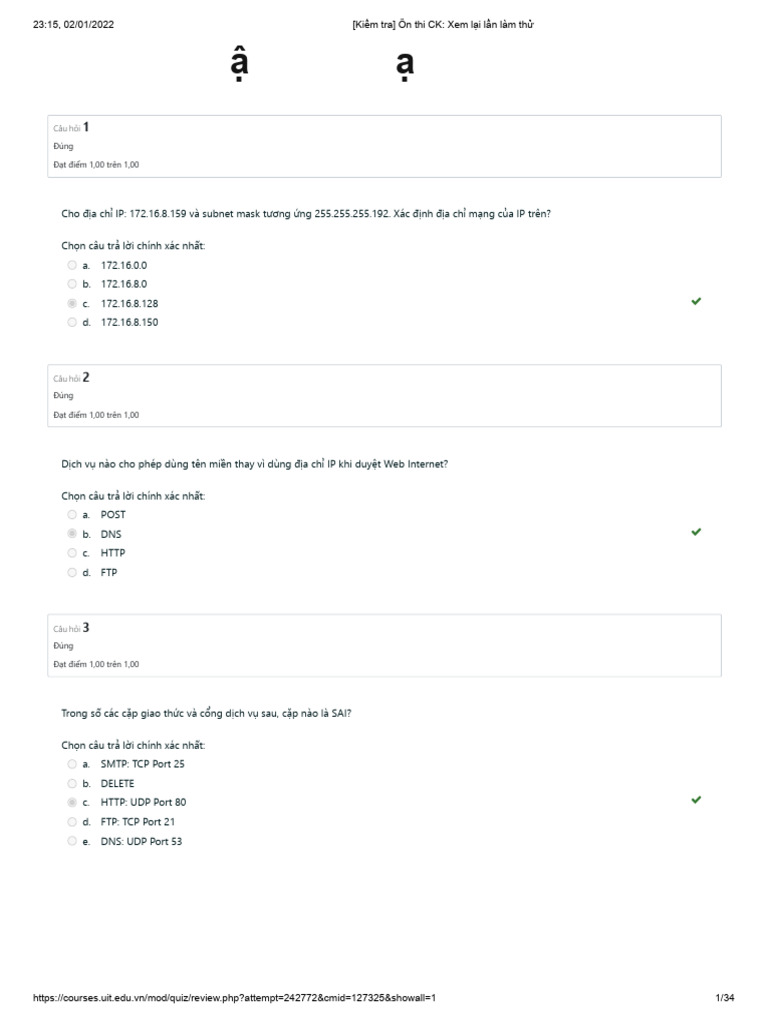Viewport: 768px width, 1024px height.
Task: Choose radio option b. DELETE
Action: click(72, 783)
